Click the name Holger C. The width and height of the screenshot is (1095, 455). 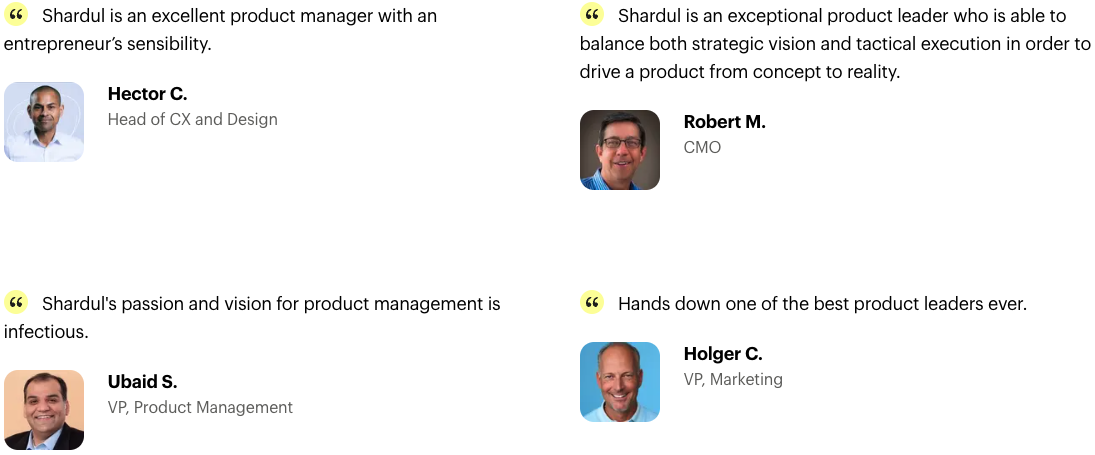[723, 354]
